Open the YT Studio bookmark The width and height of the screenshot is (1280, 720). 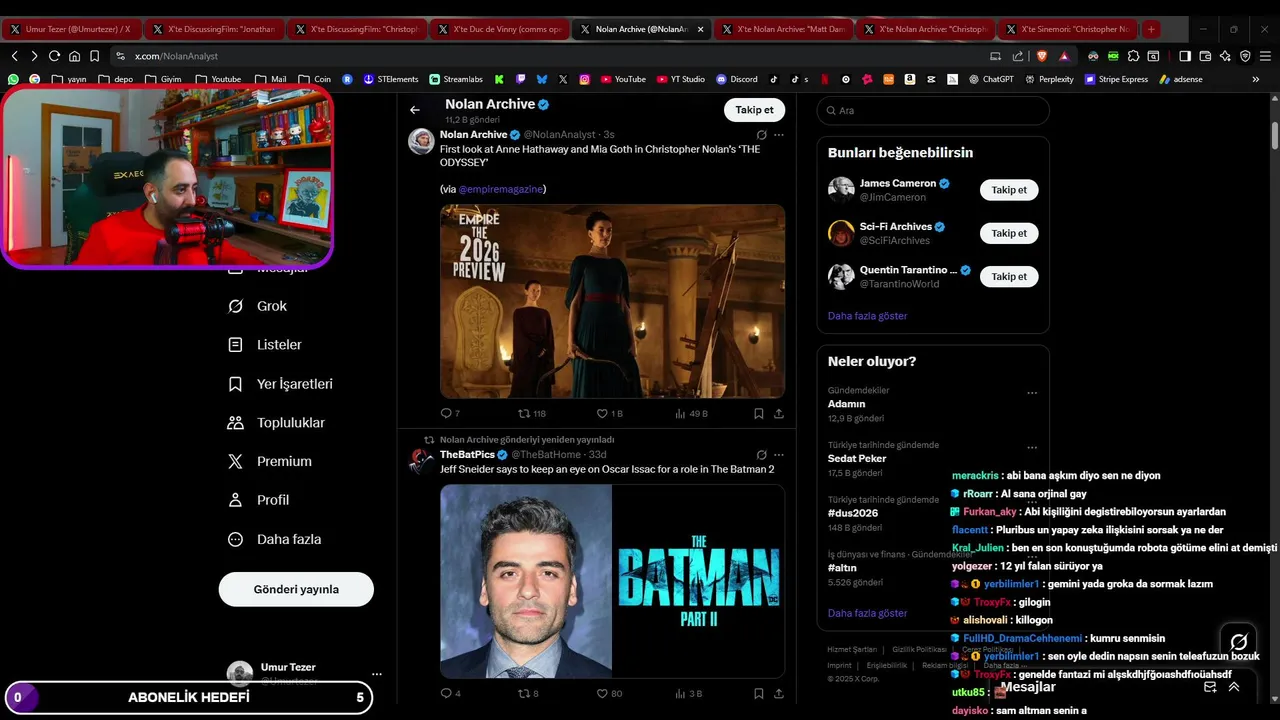(681, 79)
